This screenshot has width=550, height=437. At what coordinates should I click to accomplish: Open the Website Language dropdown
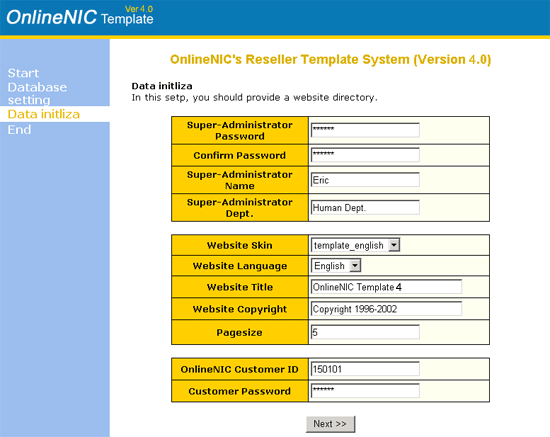click(x=336, y=266)
